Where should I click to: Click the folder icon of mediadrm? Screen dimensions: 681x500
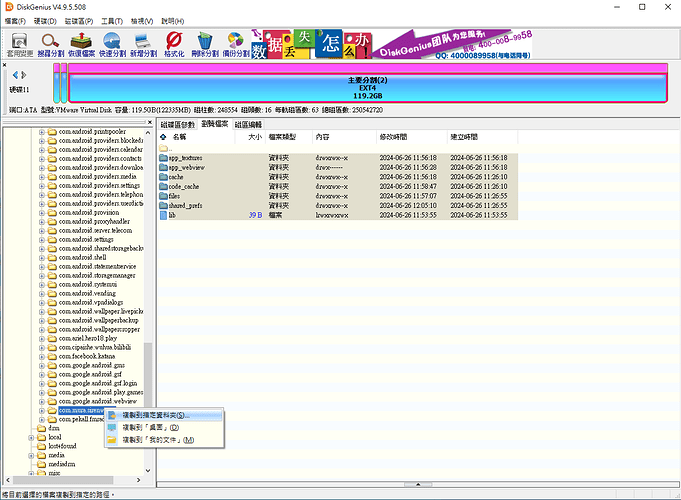pyautogui.click(x=42, y=464)
